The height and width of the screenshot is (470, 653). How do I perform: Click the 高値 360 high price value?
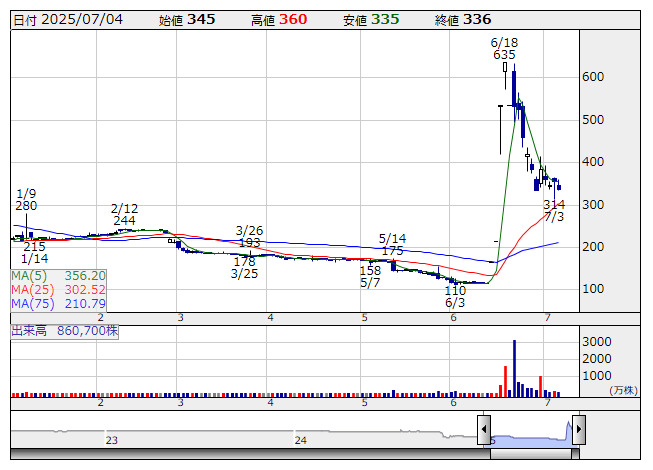278,20
